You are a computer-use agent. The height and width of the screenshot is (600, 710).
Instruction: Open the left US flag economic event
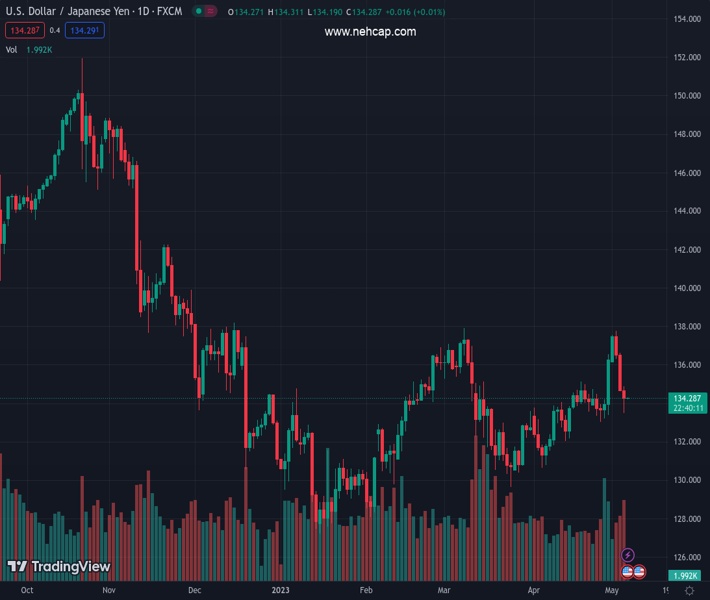(x=627, y=571)
